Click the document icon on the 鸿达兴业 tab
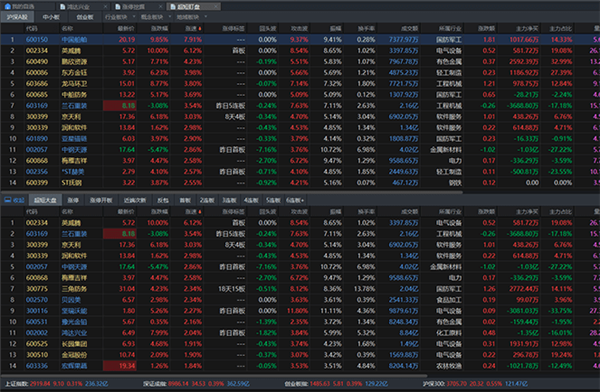The width and height of the screenshot is (600, 392). [63, 7]
